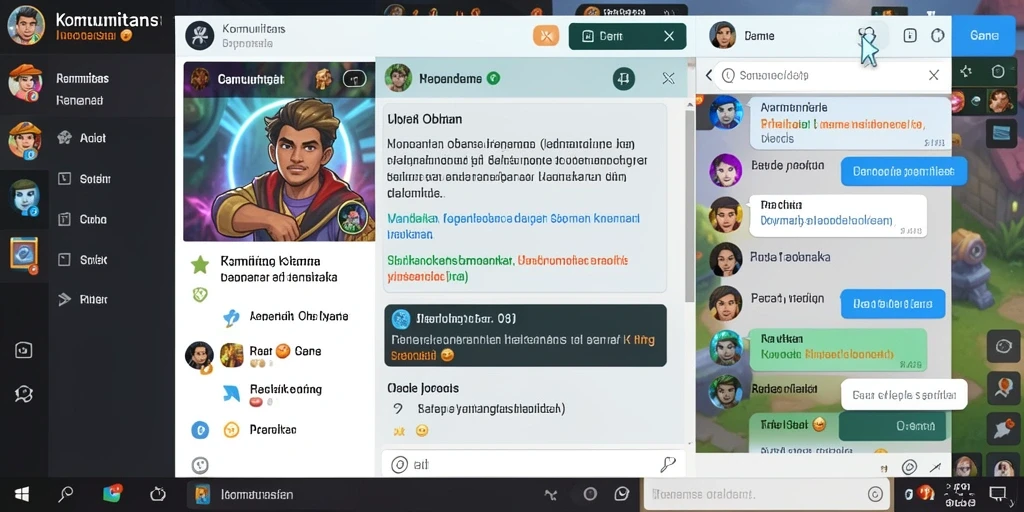Screen dimensions: 1024x512
Task: Click the Drachita message bubble
Action: [838, 215]
